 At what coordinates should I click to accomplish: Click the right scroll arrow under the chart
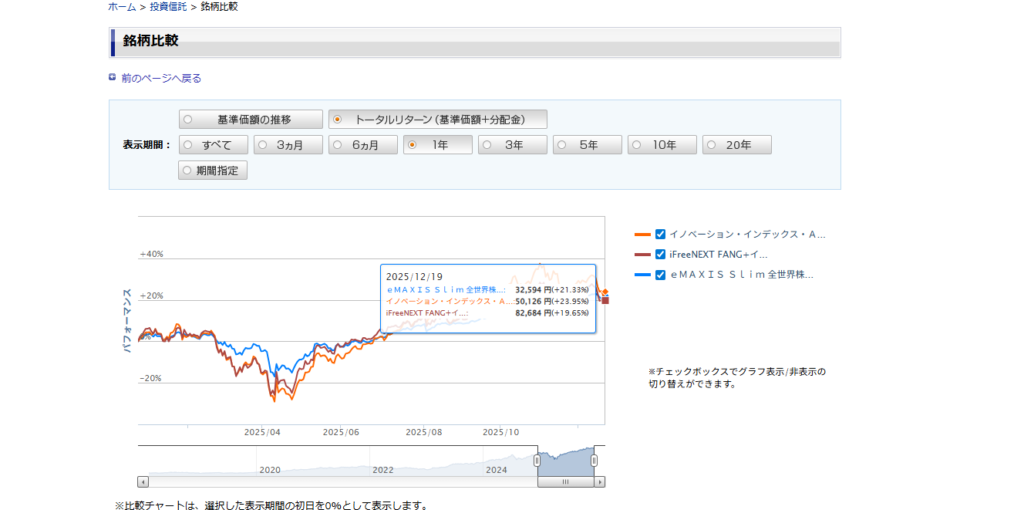600,481
